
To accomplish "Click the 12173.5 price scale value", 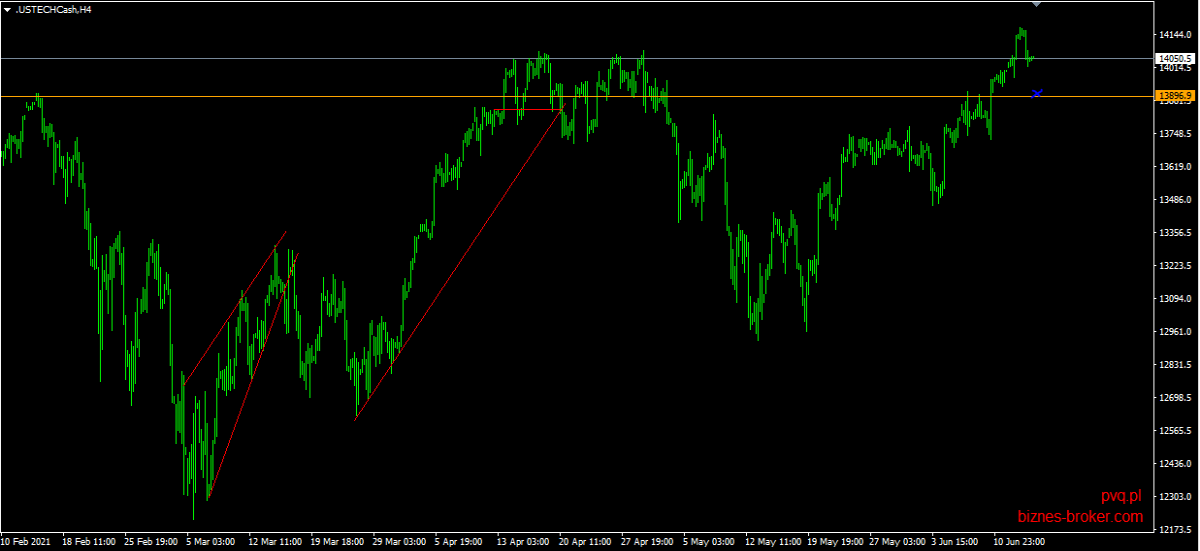I will (1174, 530).
